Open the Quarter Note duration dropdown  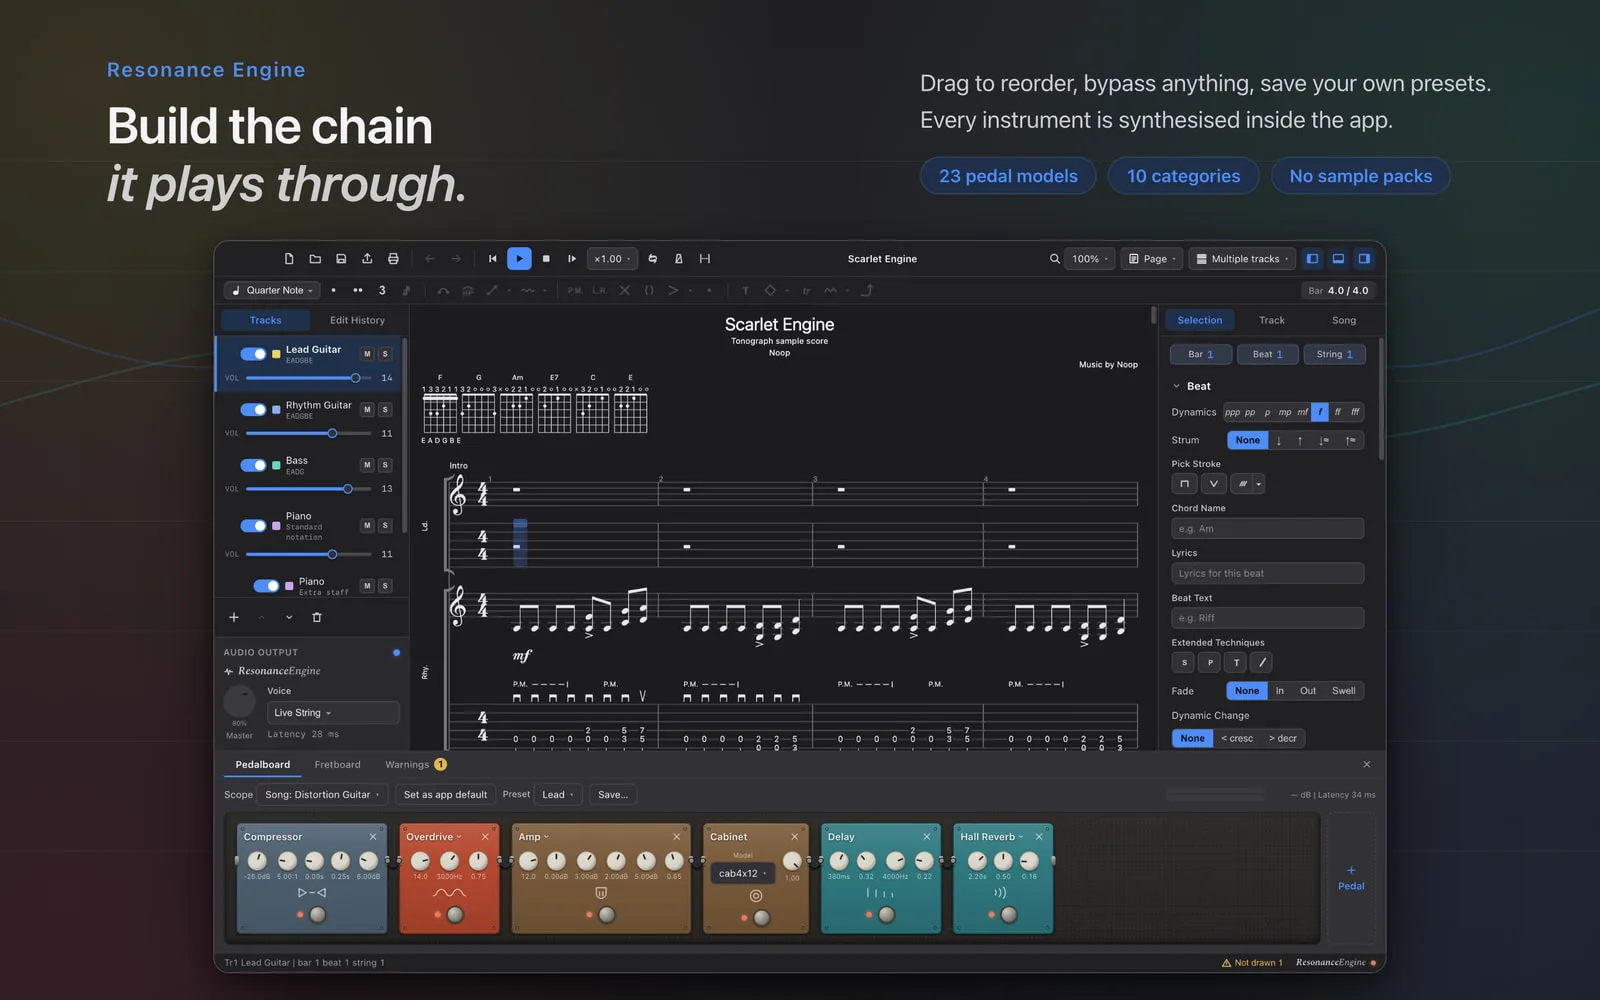tap(272, 291)
